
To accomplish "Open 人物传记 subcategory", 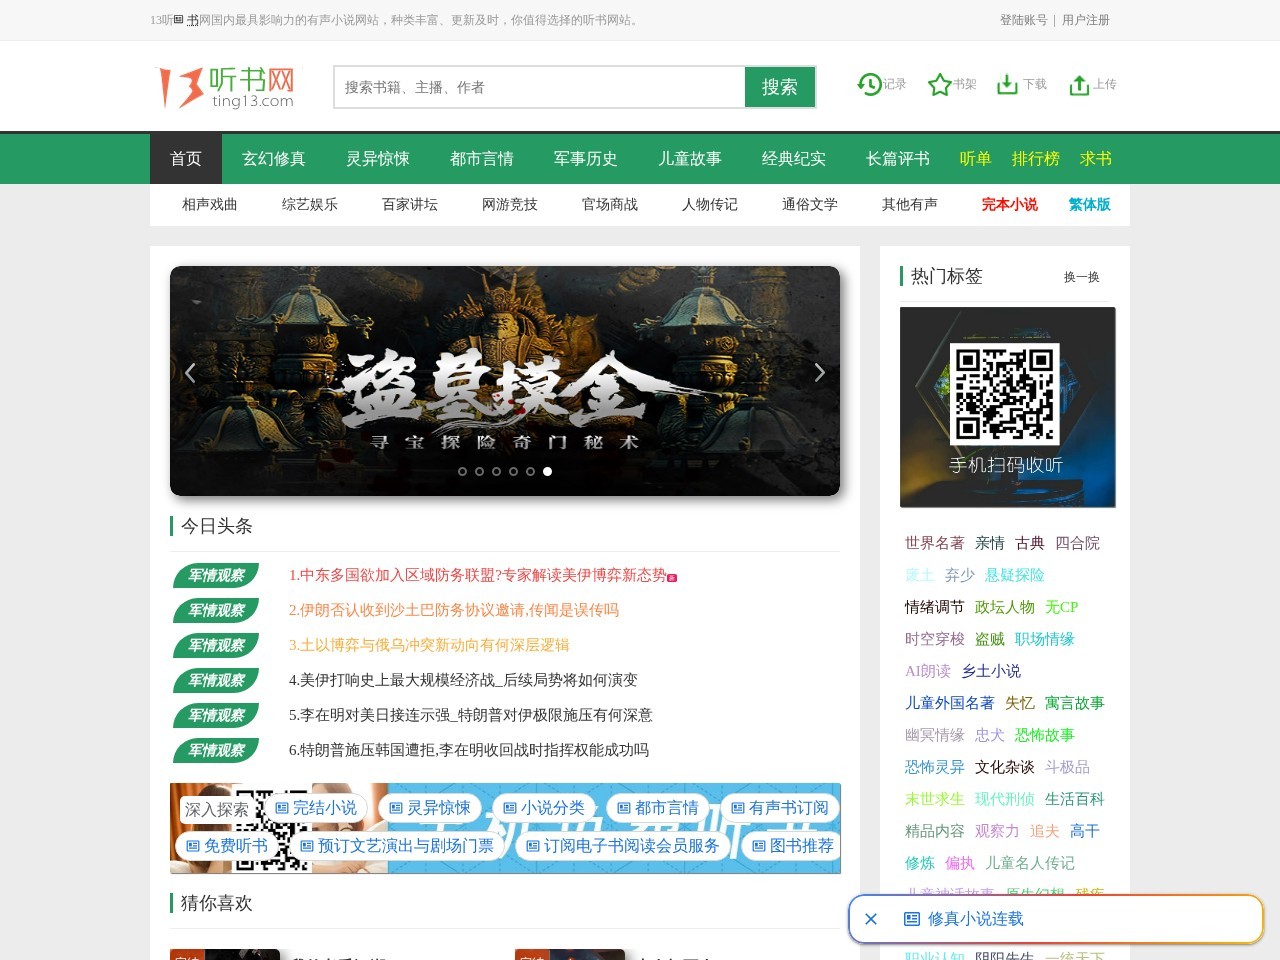I will [710, 204].
